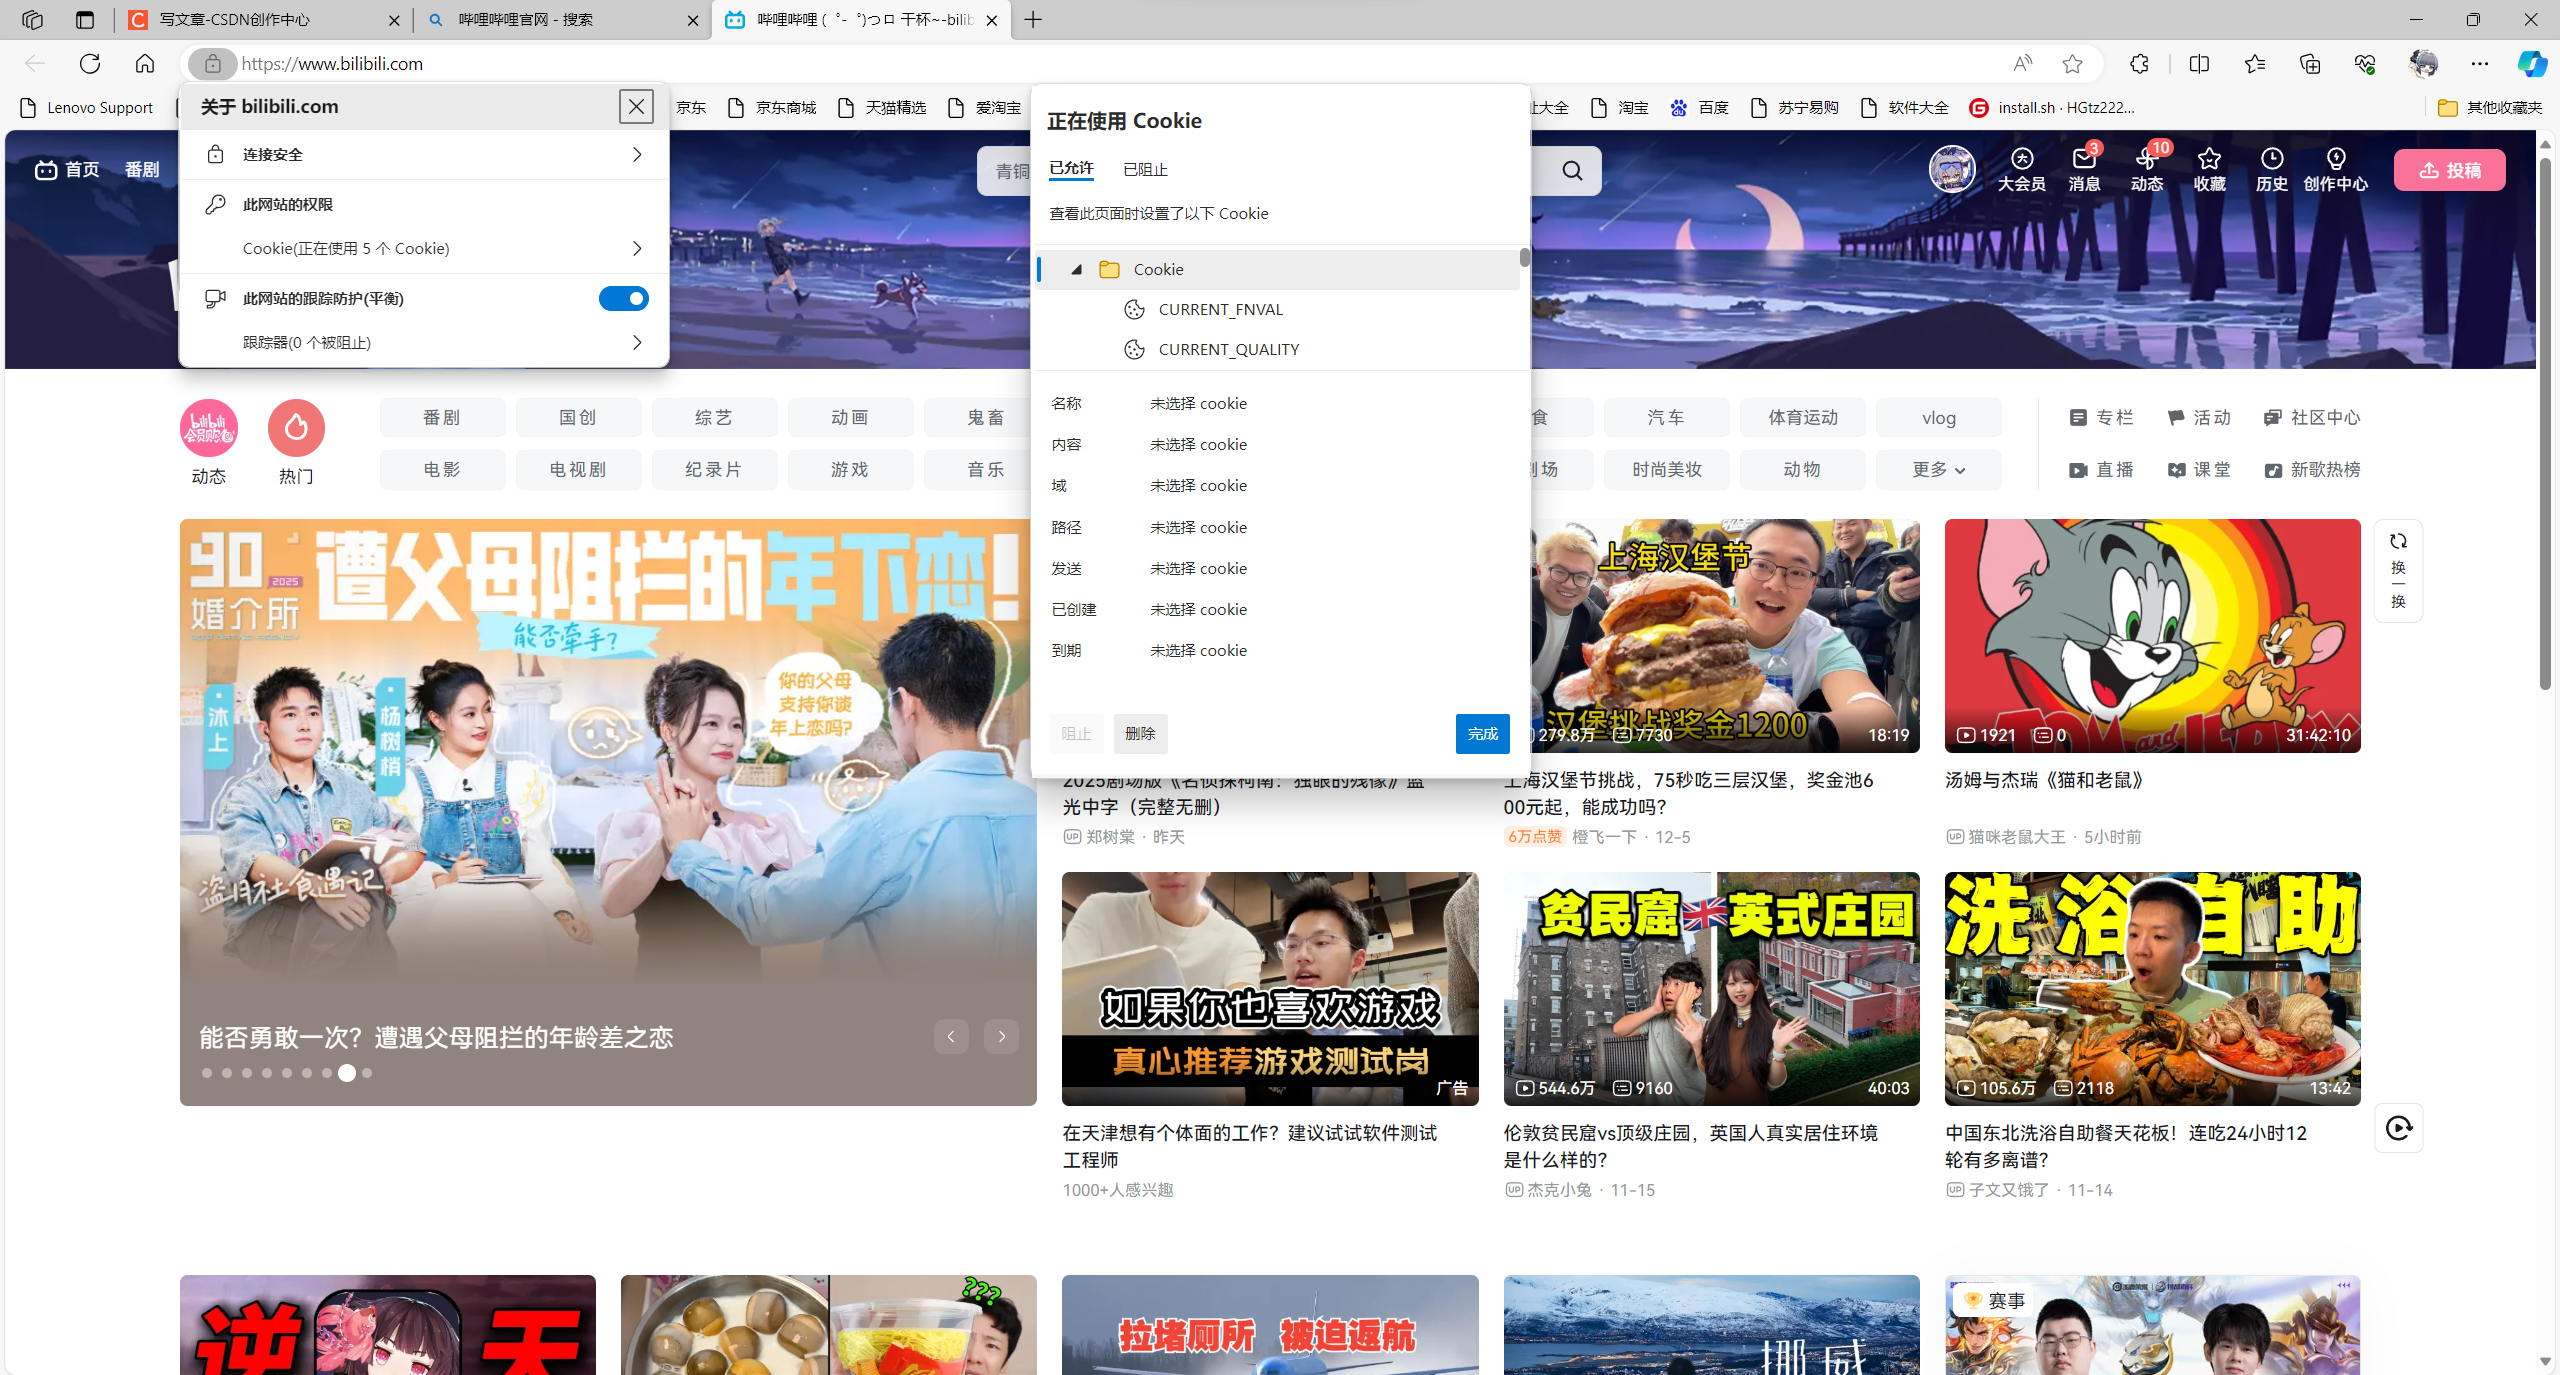Open the 创作中心 lightbulb icon
Screen dimensions: 2560x1375
click(2335, 160)
